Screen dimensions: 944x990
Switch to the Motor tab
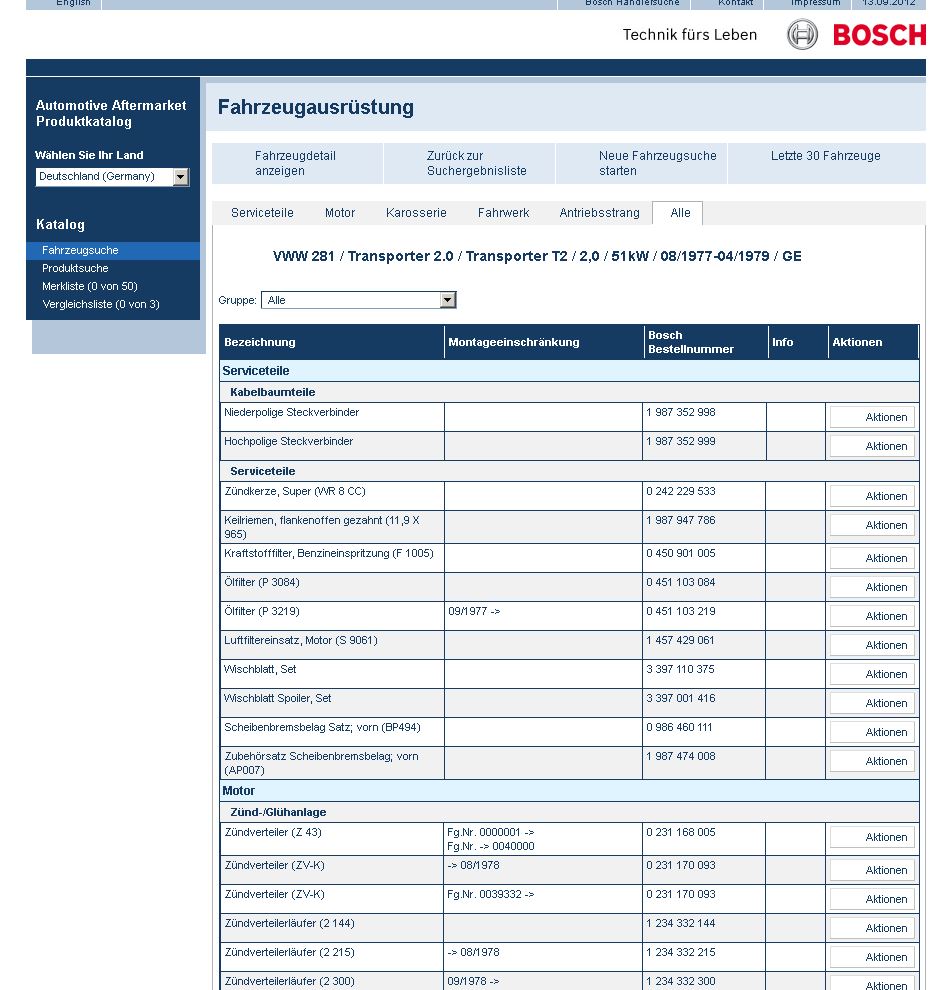[340, 213]
